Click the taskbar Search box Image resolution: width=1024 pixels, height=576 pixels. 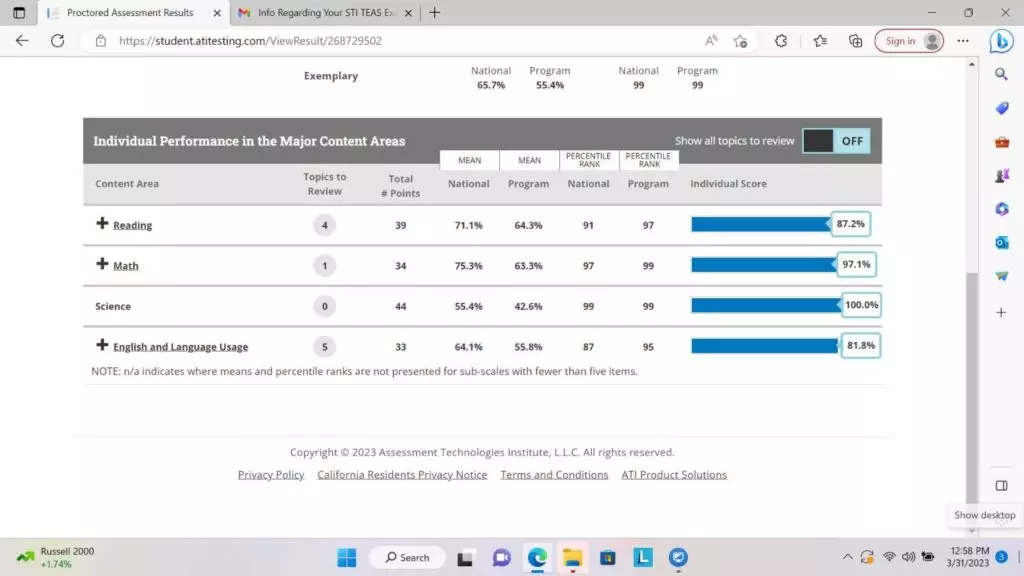408,558
